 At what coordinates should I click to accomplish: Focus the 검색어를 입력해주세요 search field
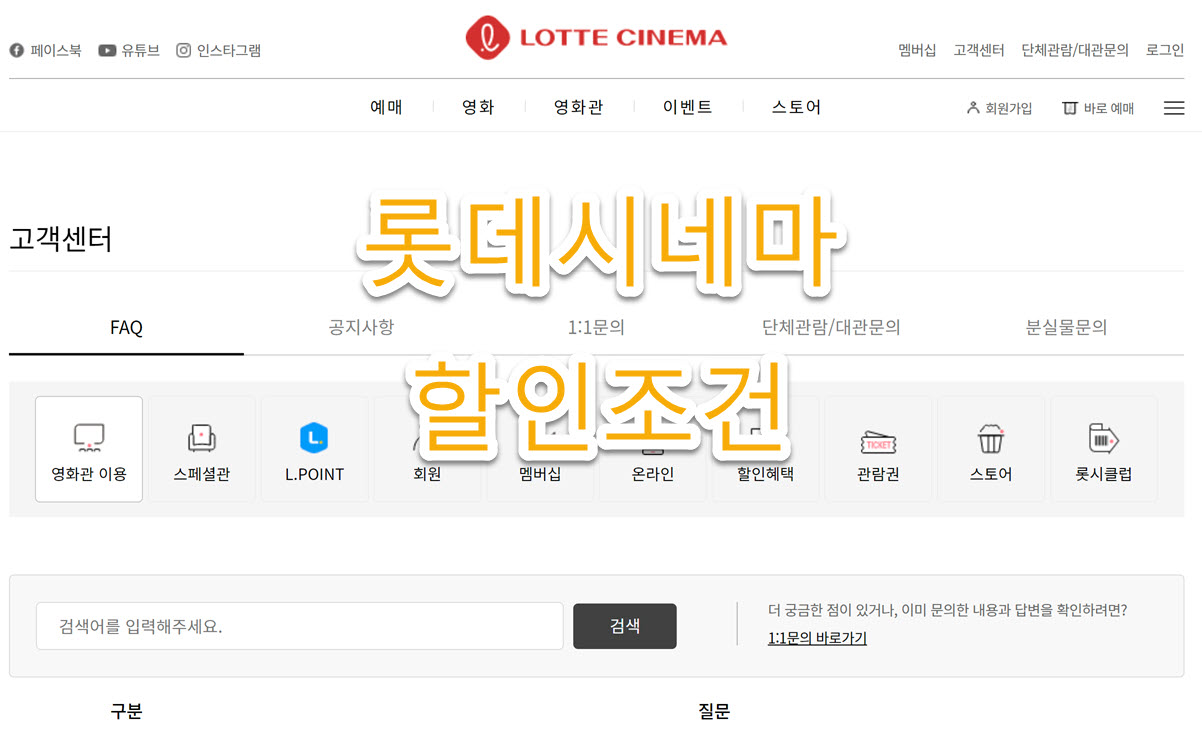coord(300,626)
